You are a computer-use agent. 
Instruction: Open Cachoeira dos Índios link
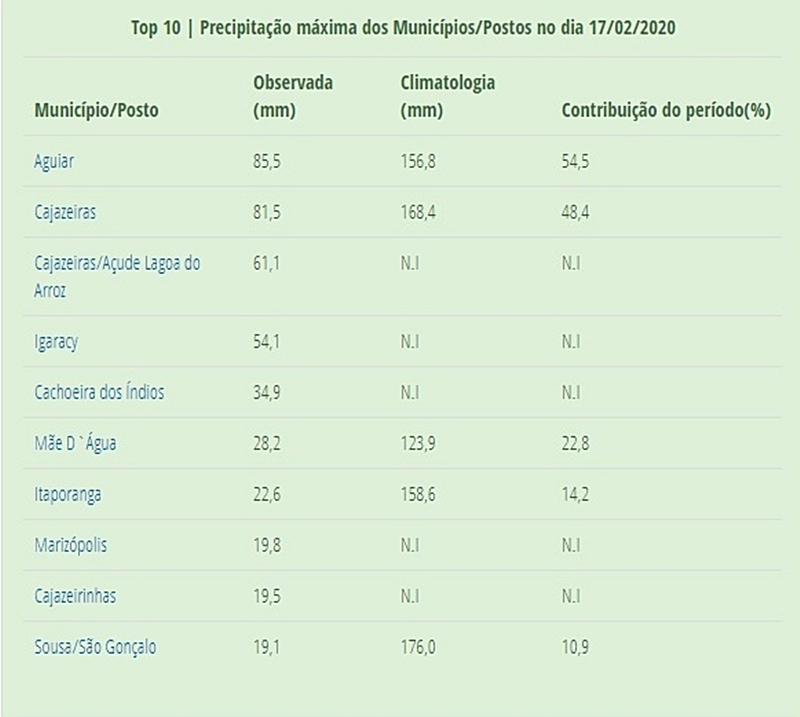(98, 392)
